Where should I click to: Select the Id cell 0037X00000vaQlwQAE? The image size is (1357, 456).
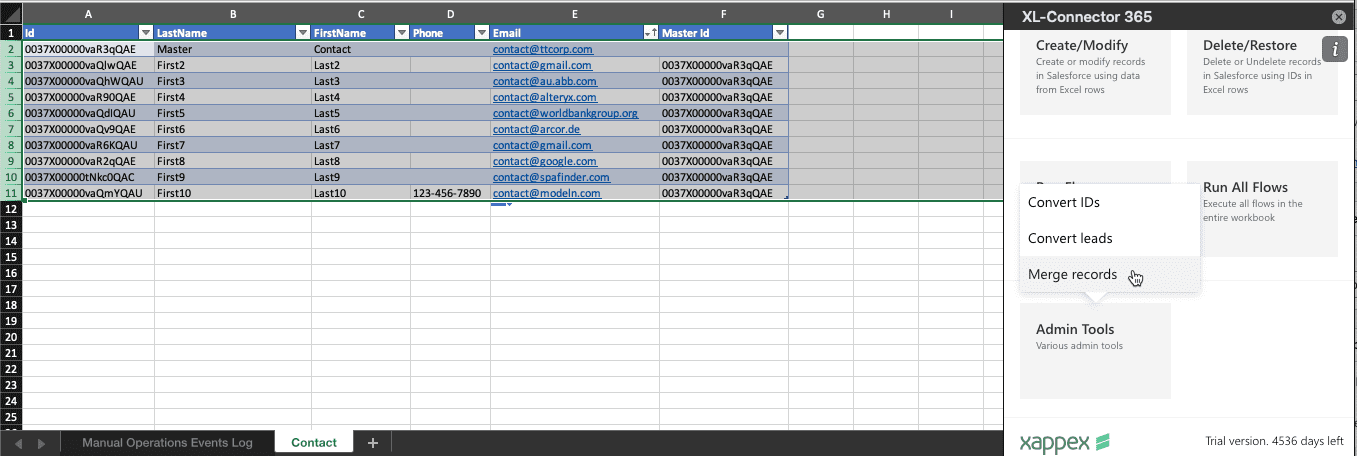point(88,65)
